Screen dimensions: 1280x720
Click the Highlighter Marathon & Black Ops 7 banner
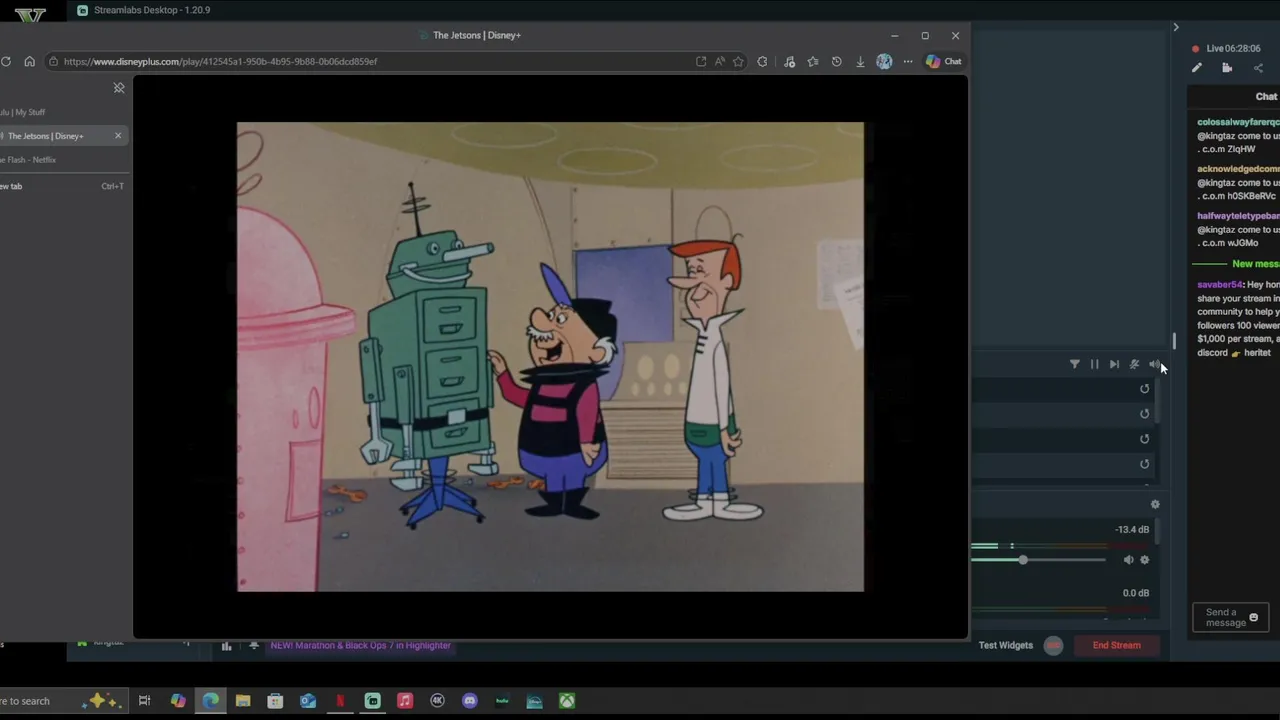(360, 645)
